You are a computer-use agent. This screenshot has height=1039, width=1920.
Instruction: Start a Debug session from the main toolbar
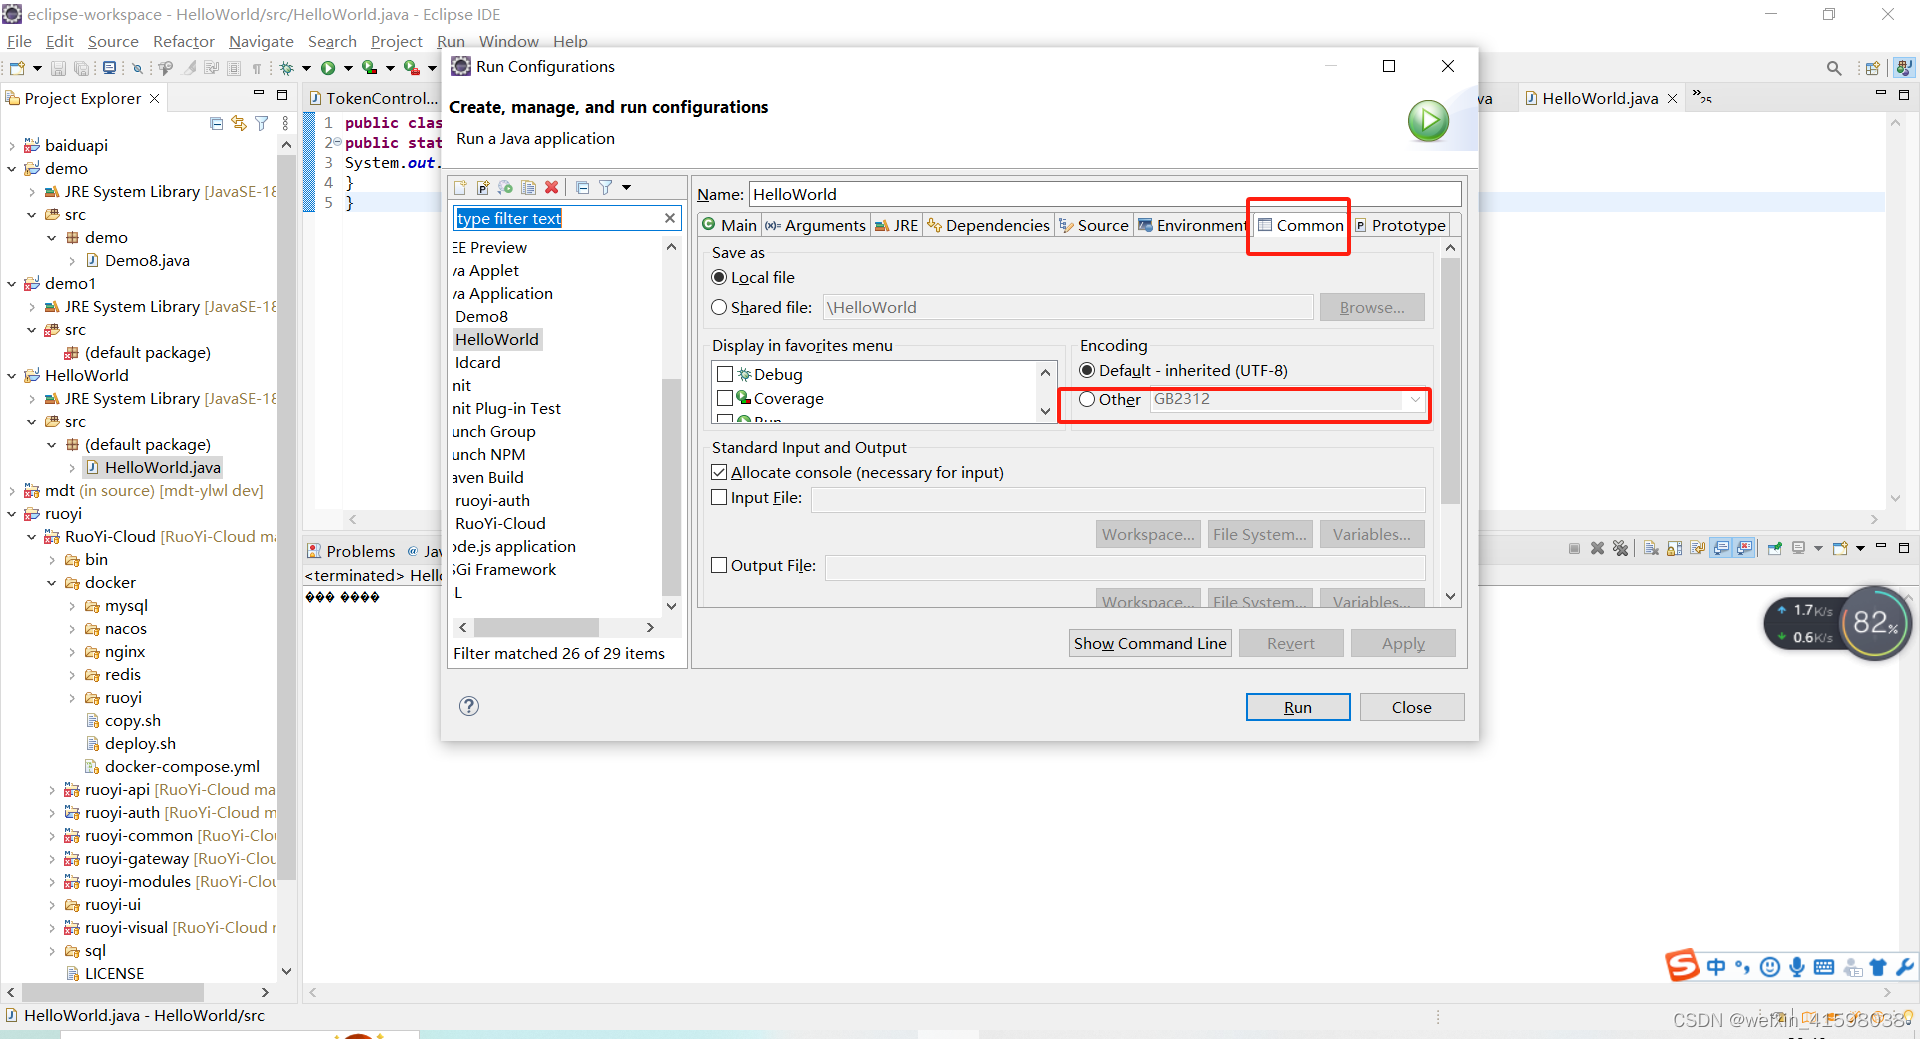[287, 67]
